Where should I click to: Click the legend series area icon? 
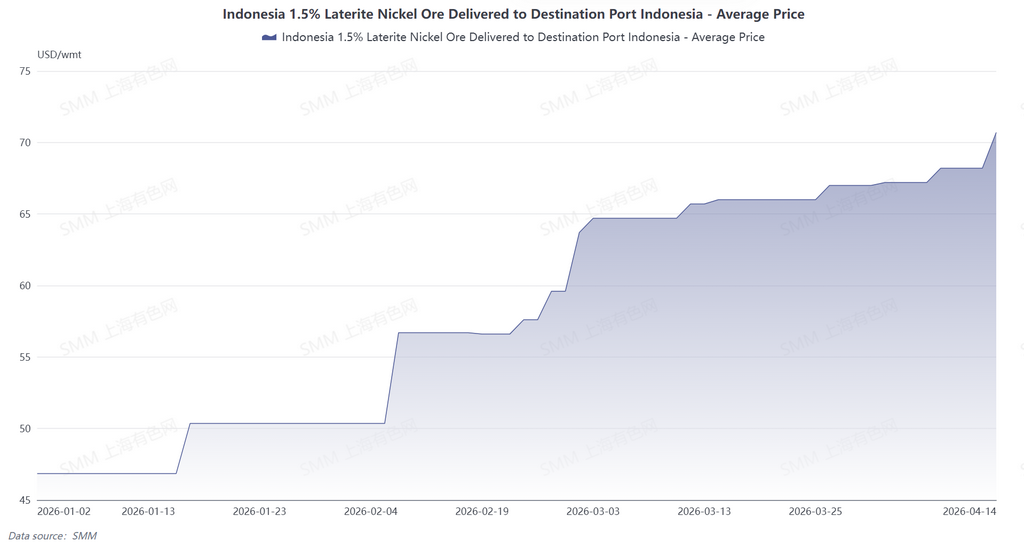point(268,37)
